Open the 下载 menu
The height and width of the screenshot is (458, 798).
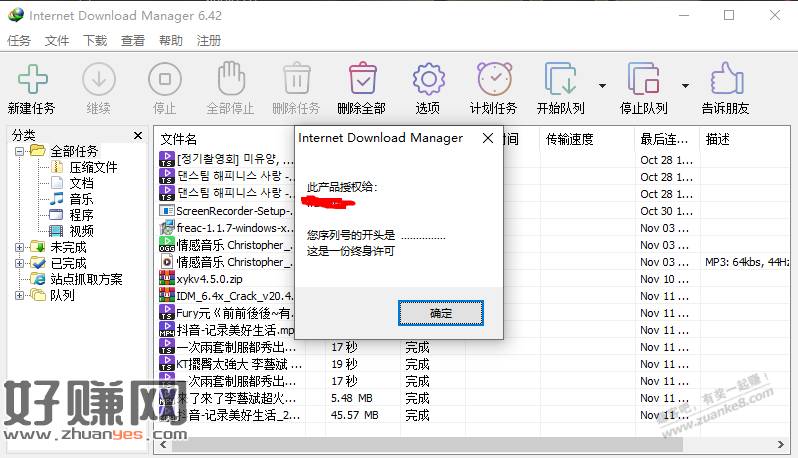coord(95,41)
